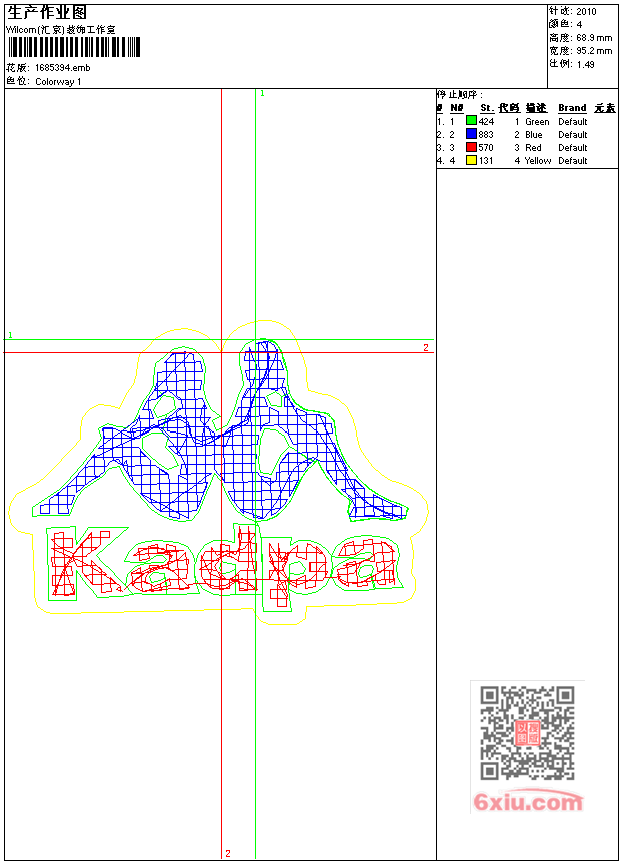Click the color count value '4' in the header
The height and width of the screenshot is (861, 620).
(579, 24)
